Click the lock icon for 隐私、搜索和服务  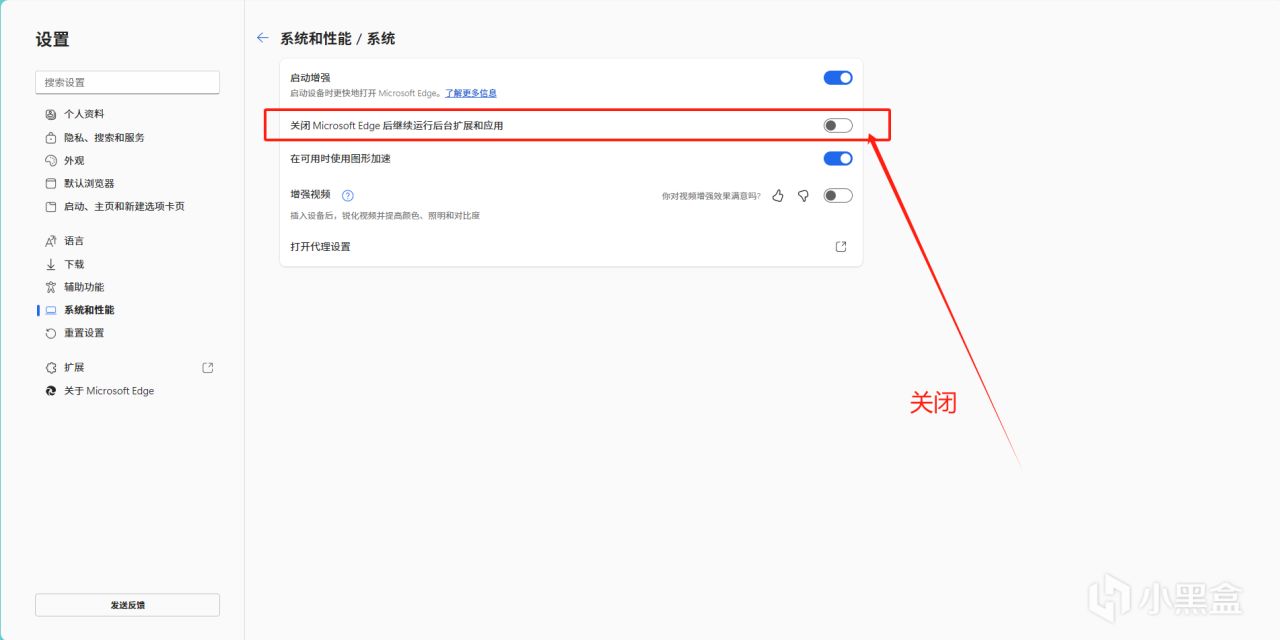pyautogui.click(x=51, y=137)
